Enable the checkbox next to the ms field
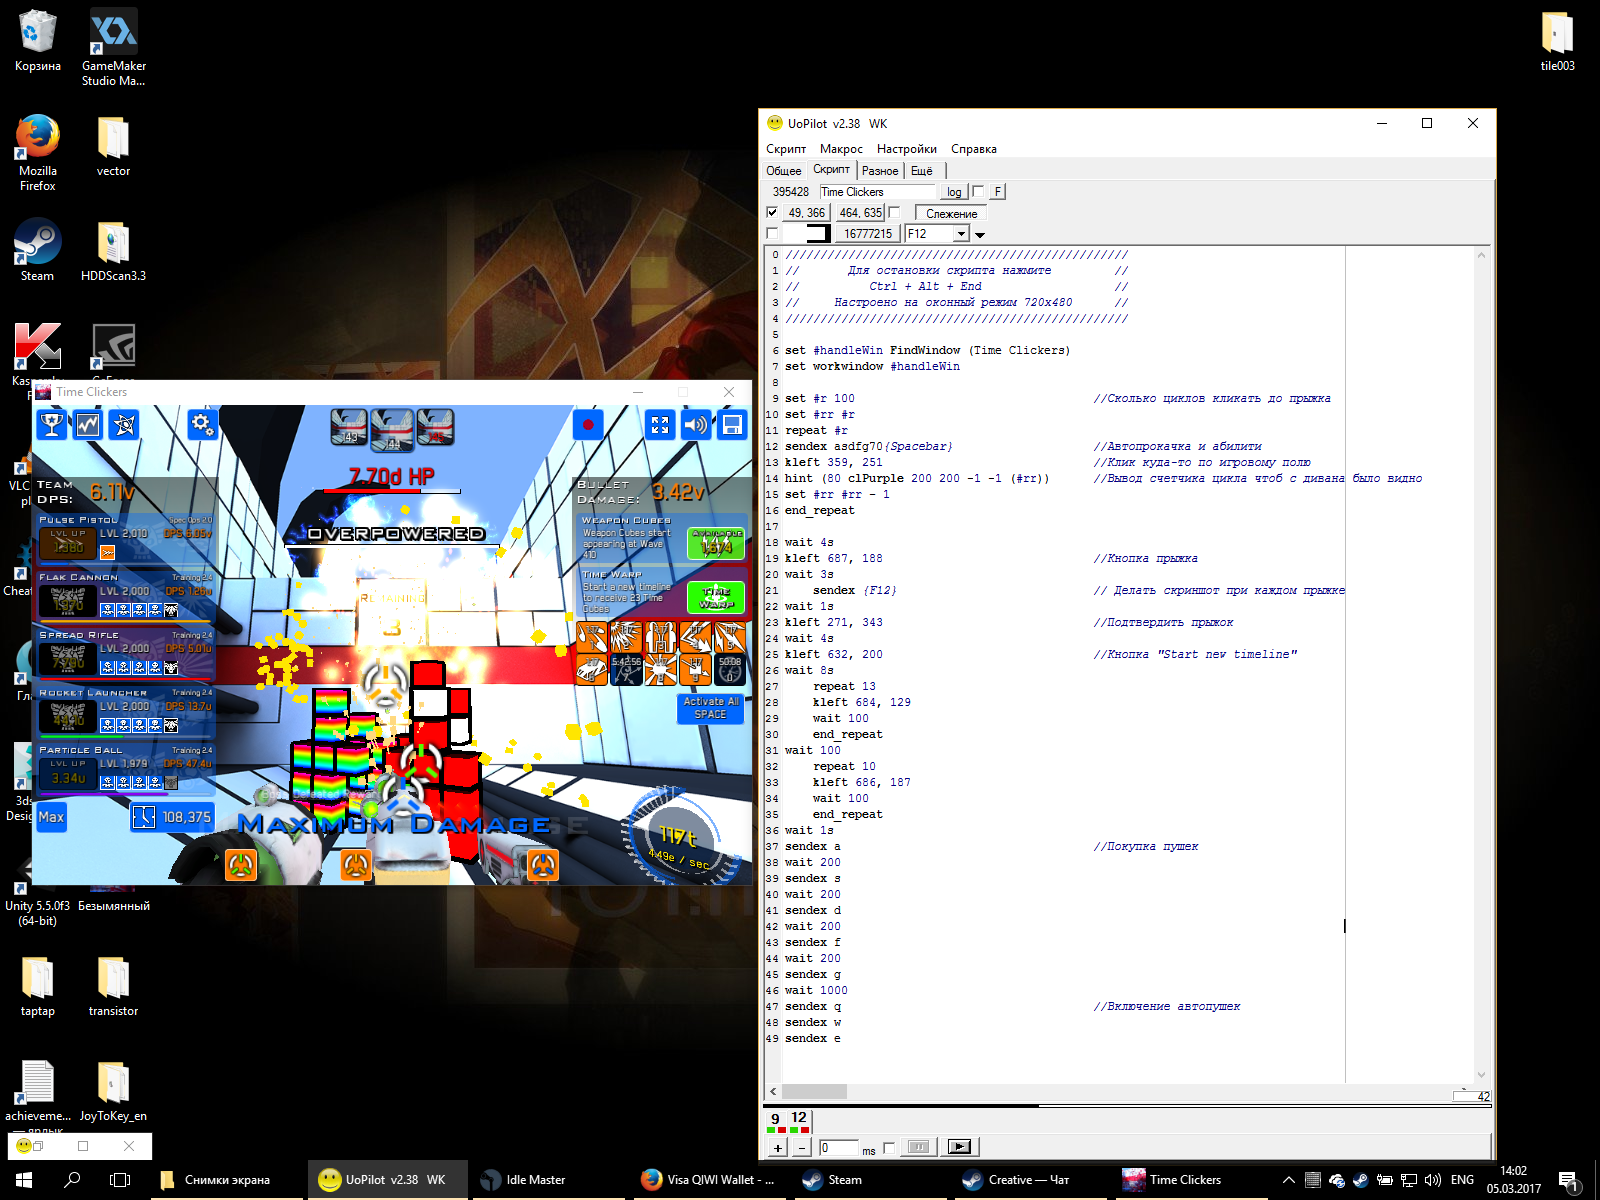 [x=889, y=1148]
